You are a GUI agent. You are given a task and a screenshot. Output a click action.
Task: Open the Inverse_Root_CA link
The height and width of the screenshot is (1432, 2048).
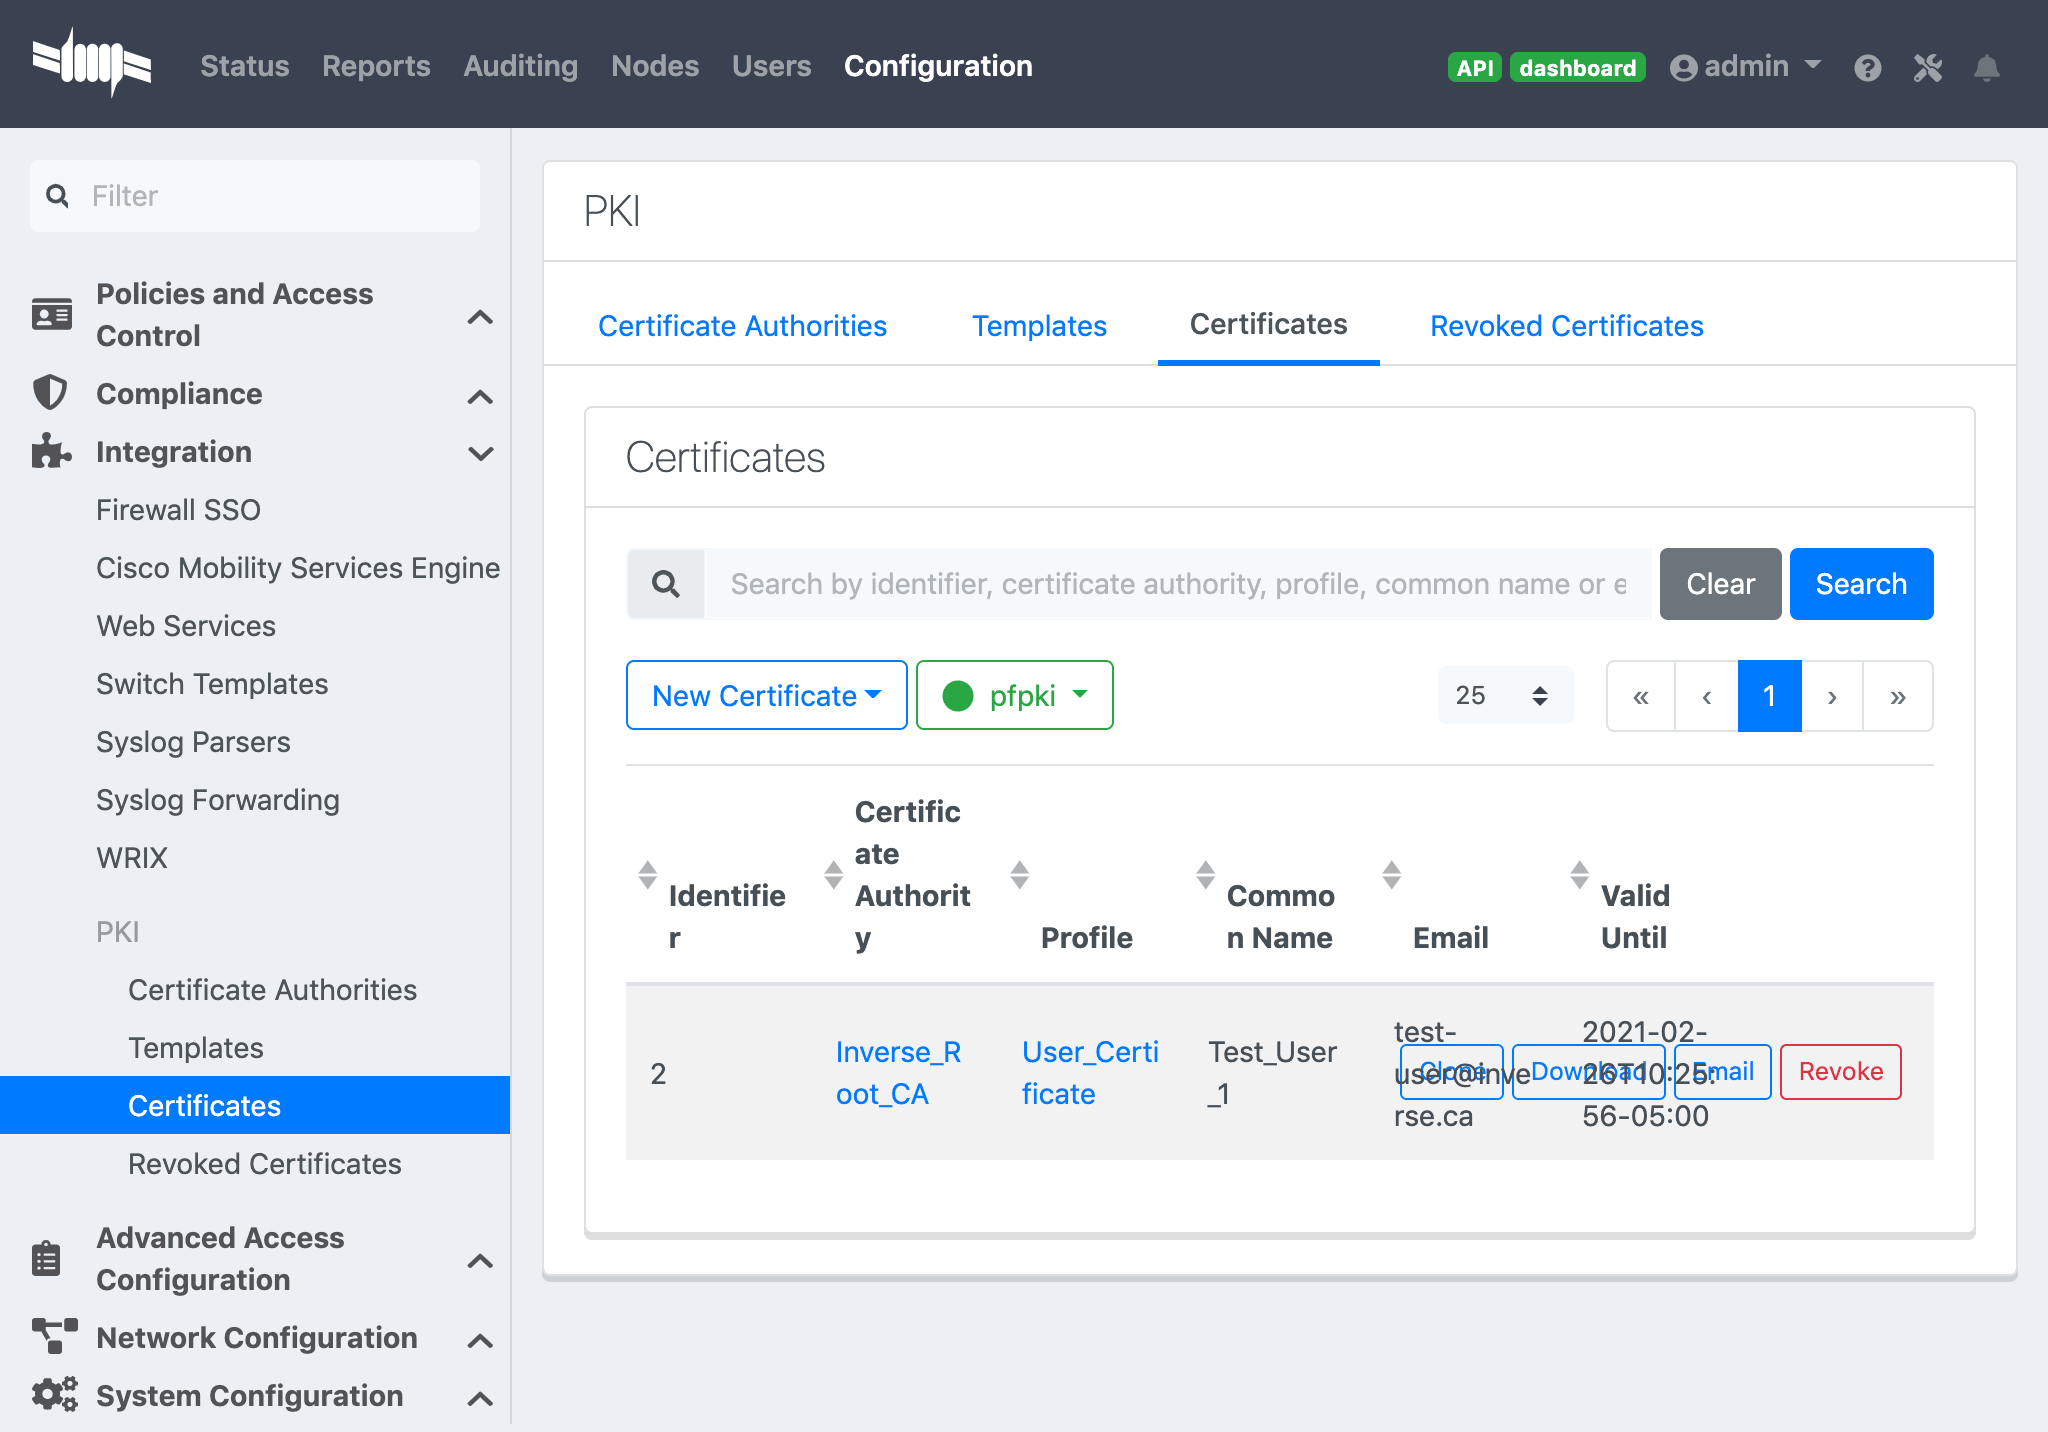pos(898,1072)
